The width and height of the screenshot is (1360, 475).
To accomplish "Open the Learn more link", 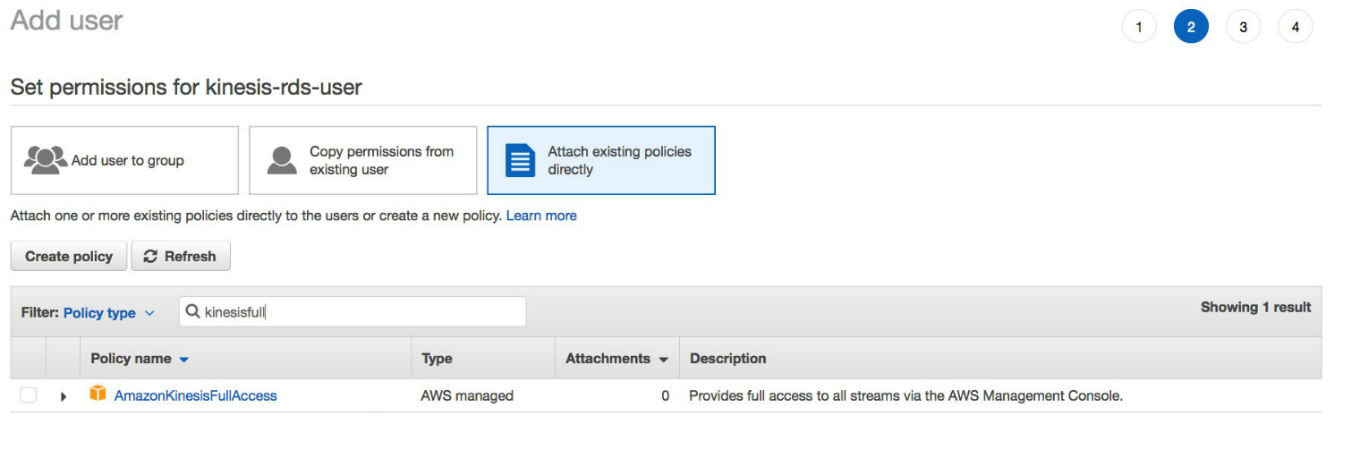I will click(x=541, y=215).
